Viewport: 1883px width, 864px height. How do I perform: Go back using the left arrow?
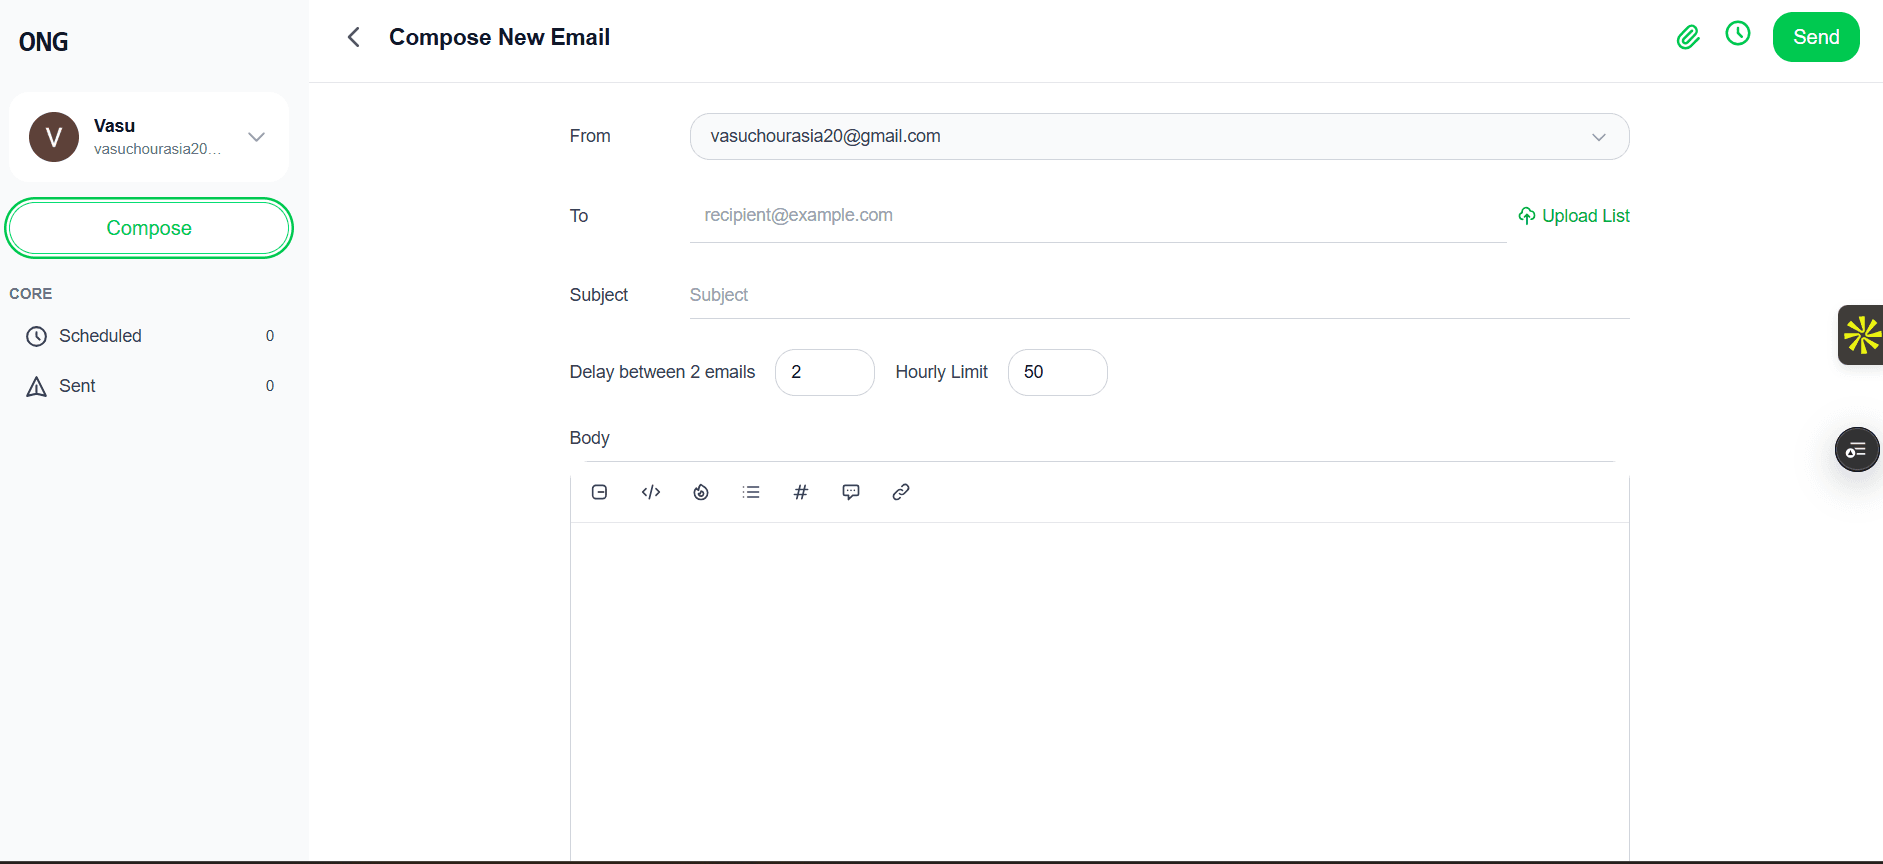(x=353, y=38)
